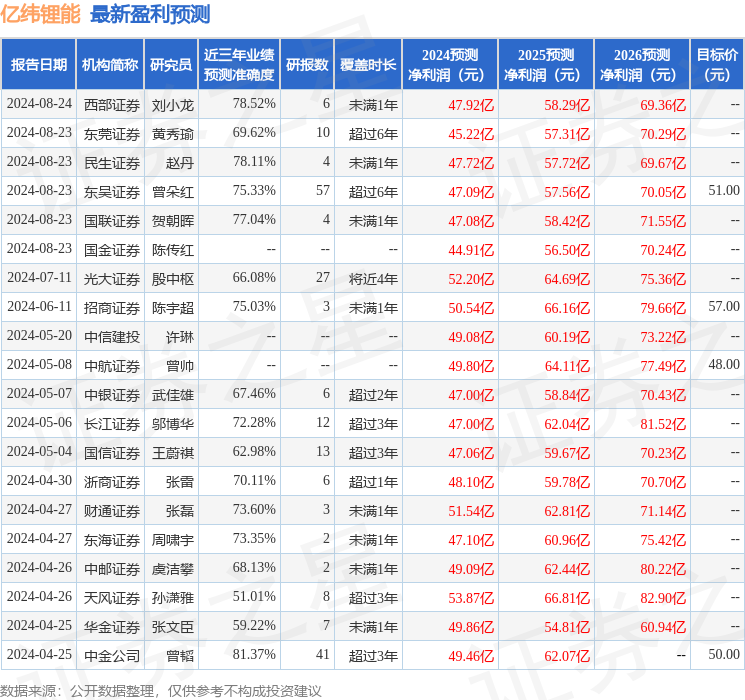Click the 82.90亿 2026 profit value
The width and height of the screenshot is (745, 700).
point(663,598)
